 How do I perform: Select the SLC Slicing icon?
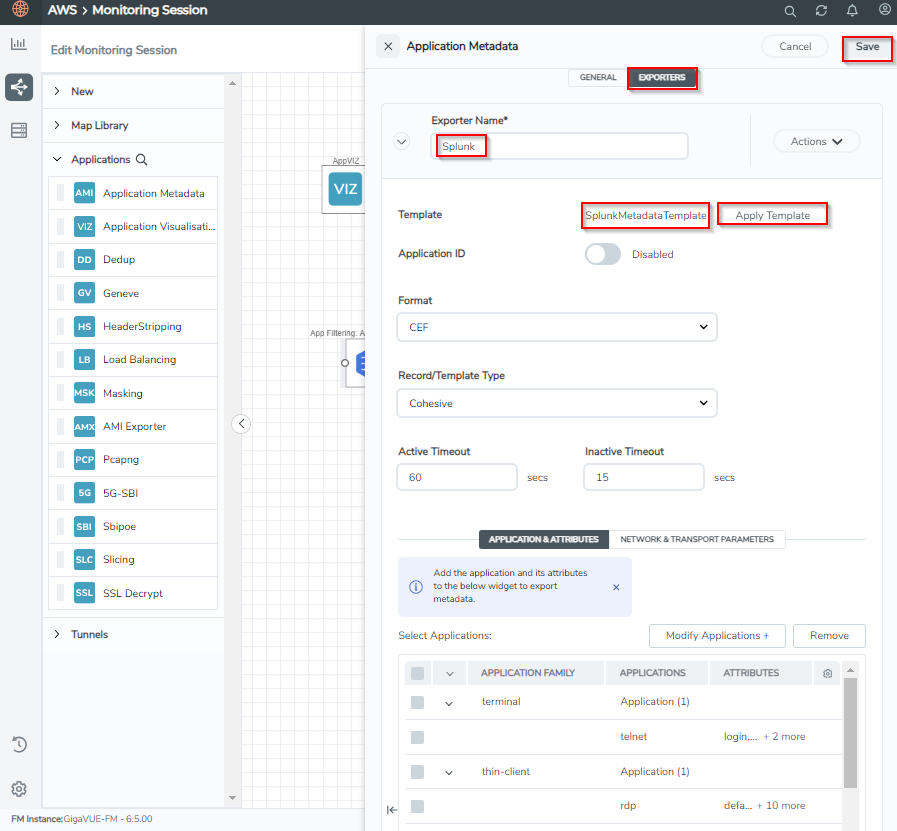84,559
